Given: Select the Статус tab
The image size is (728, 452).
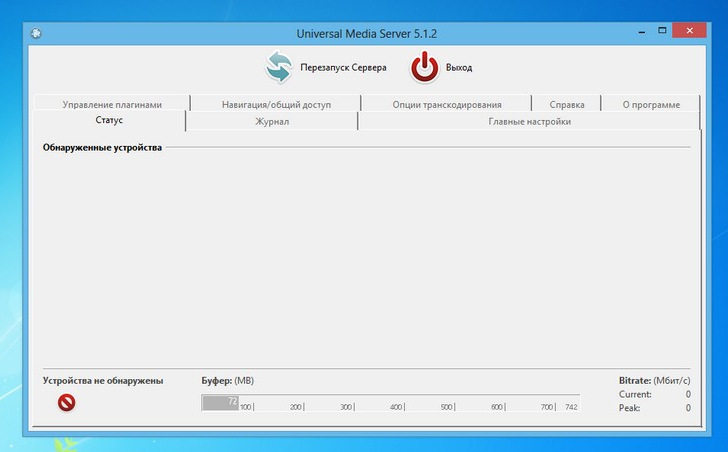Looking at the screenshot, I should tap(109, 120).
